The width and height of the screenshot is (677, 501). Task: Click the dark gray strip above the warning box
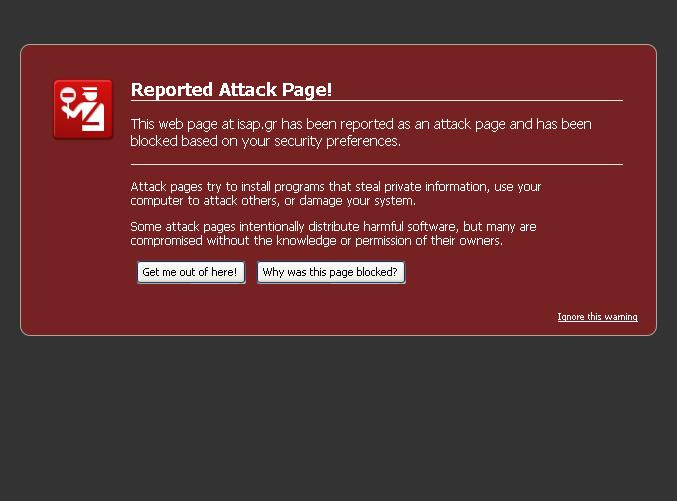(338, 20)
